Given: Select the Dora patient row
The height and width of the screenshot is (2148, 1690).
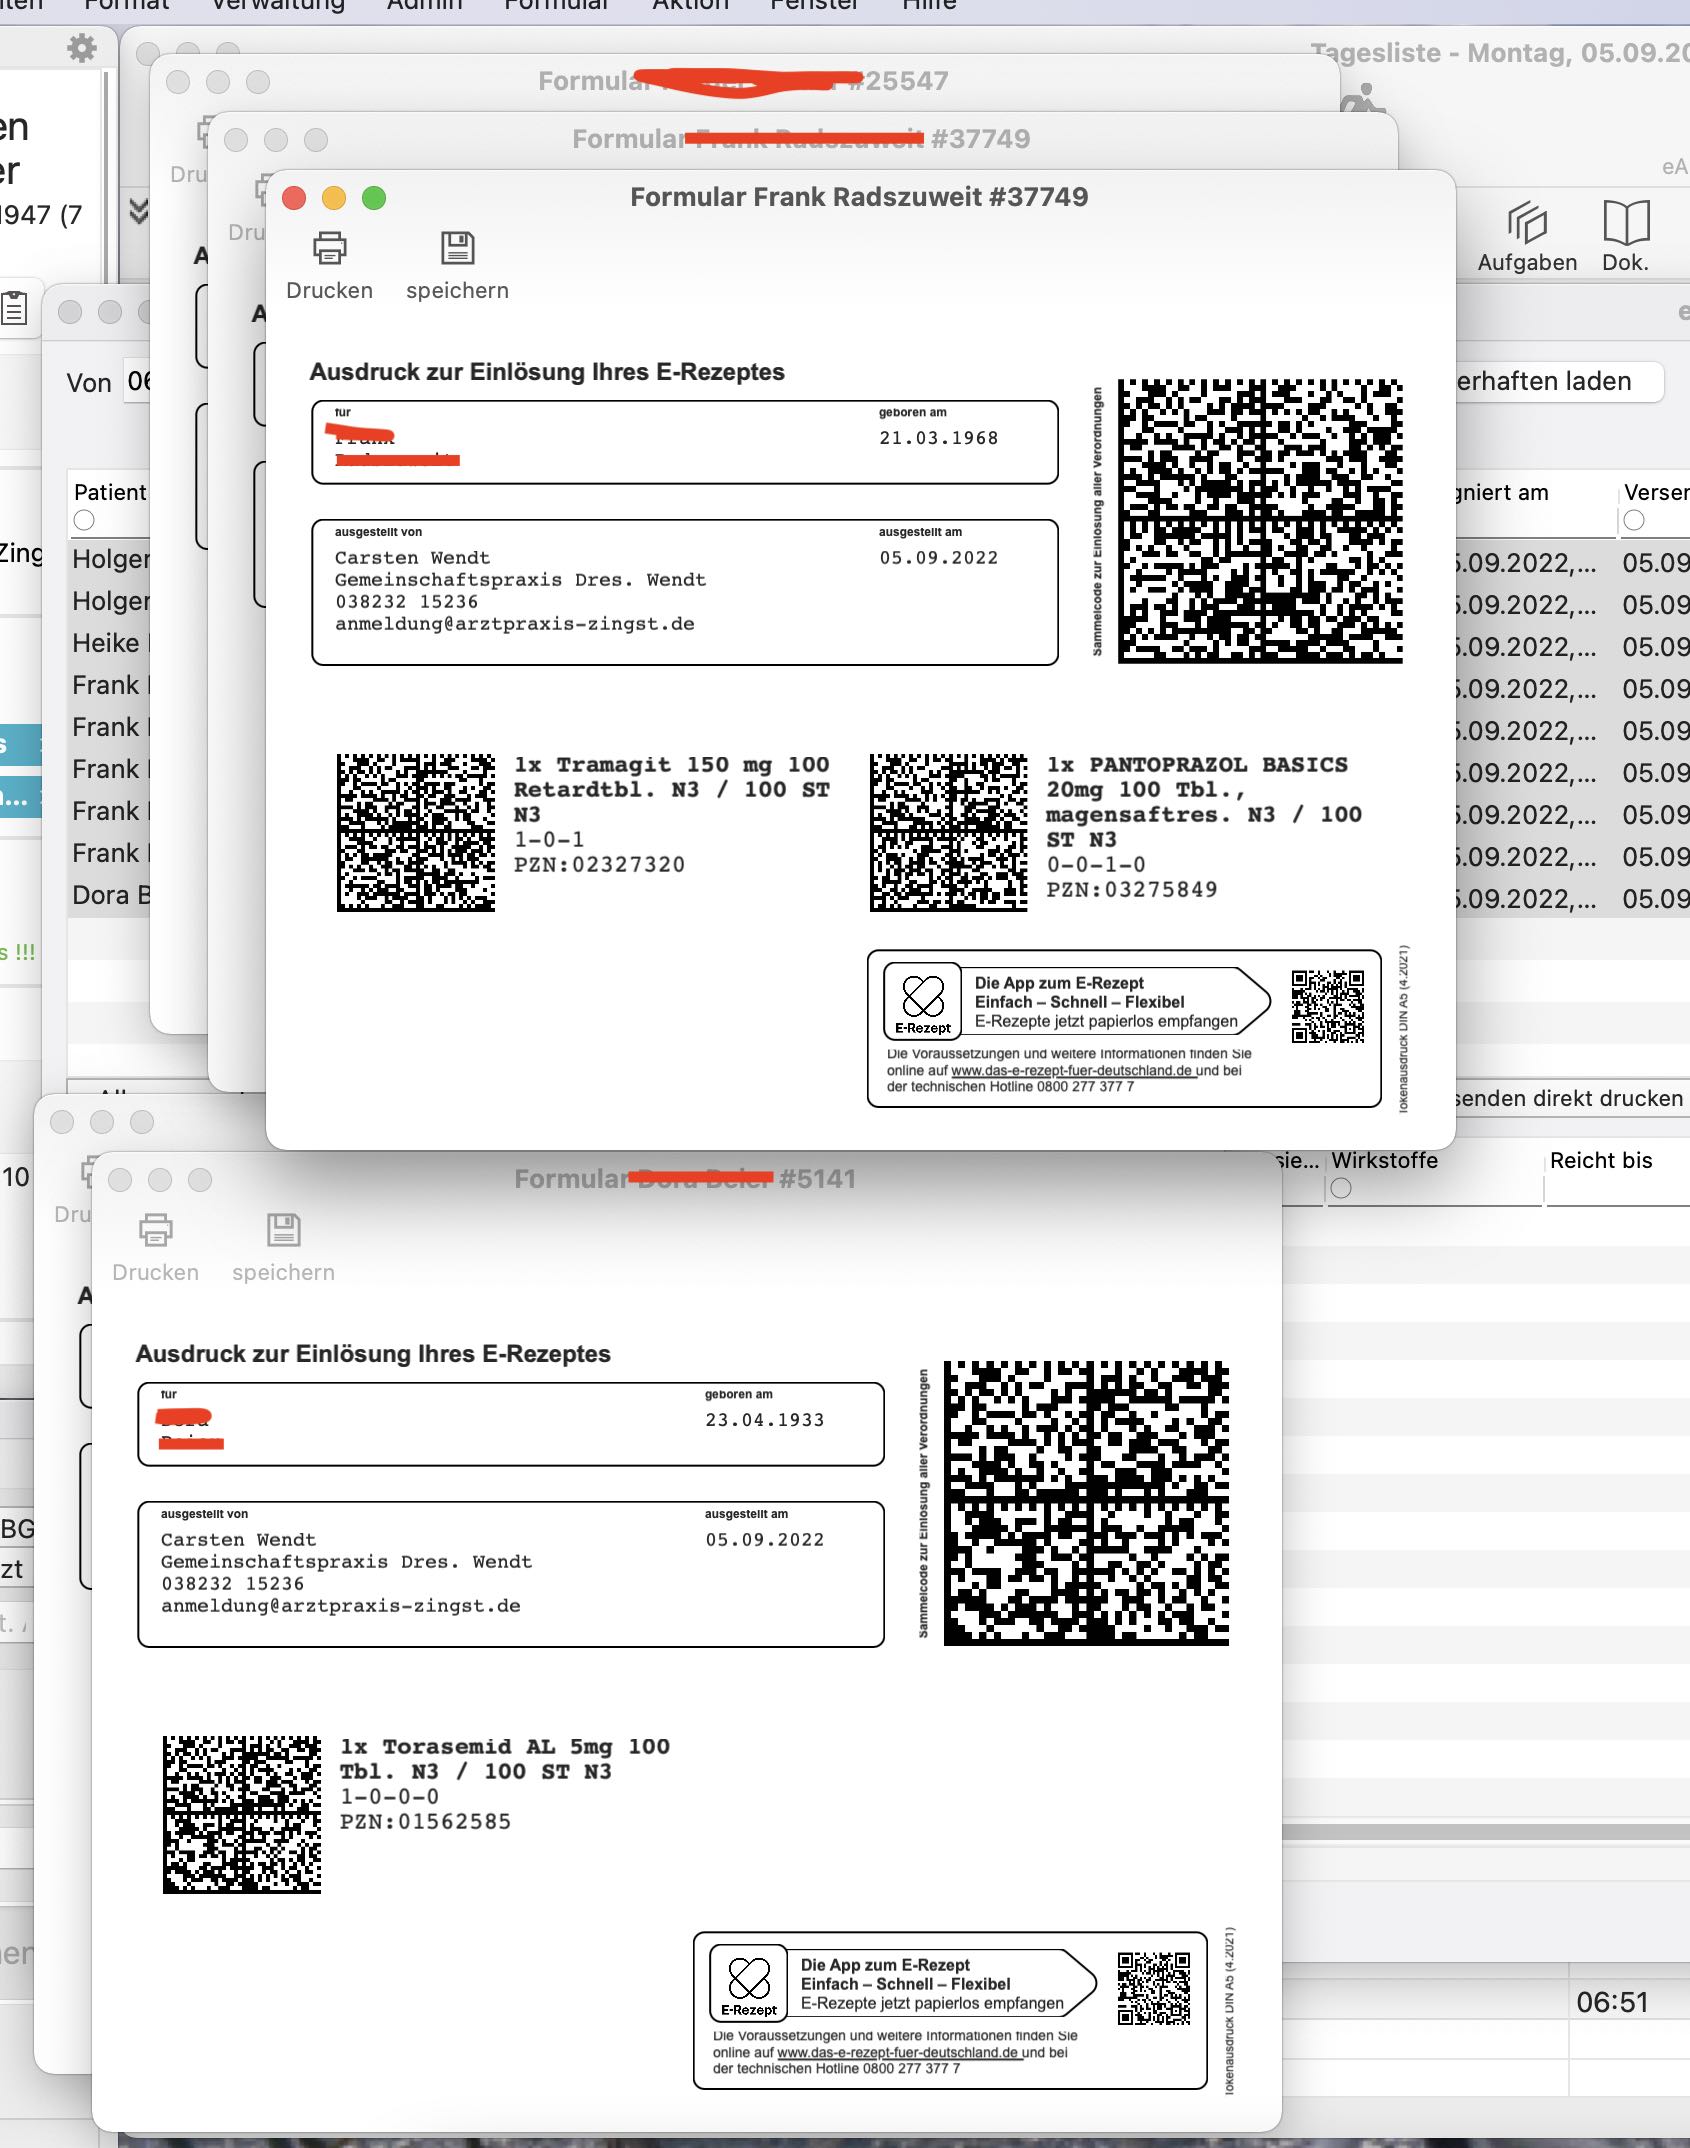Looking at the screenshot, I should [x=110, y=895].
